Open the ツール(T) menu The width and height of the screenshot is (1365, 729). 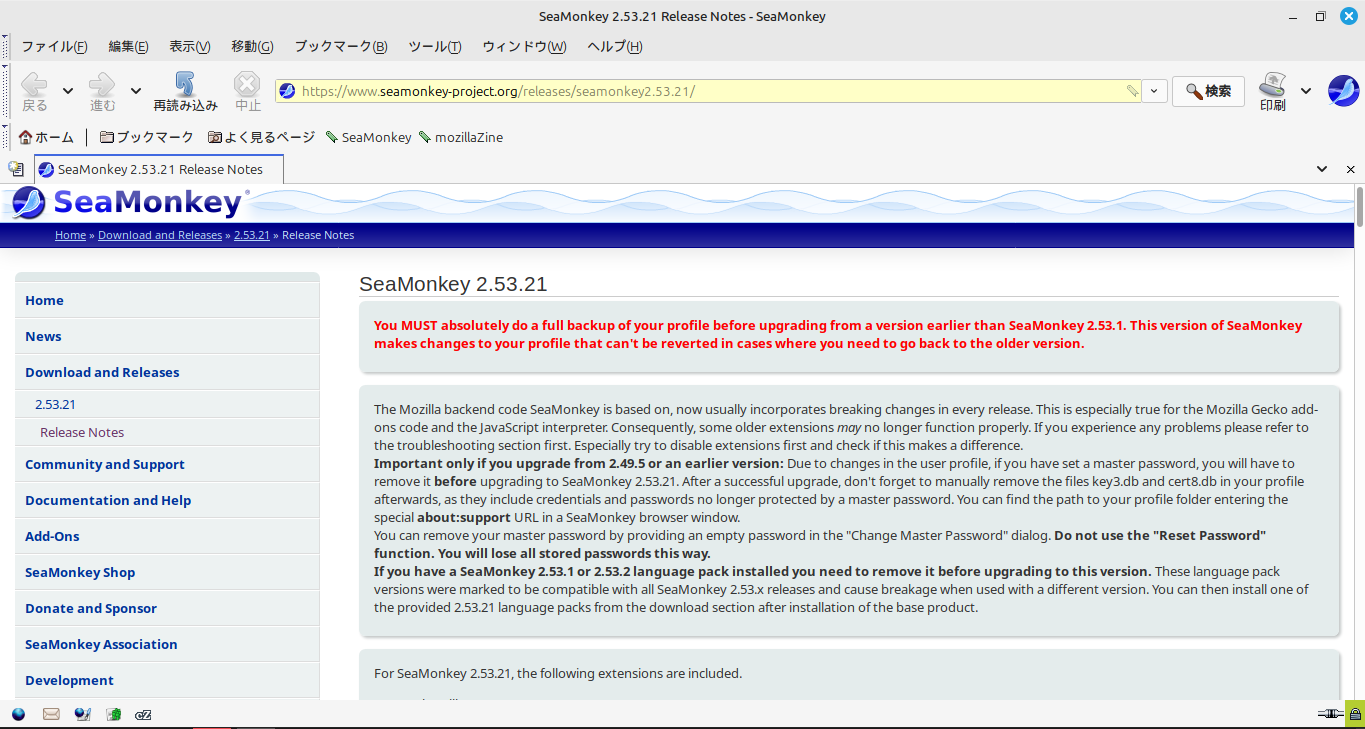[435, 46]
